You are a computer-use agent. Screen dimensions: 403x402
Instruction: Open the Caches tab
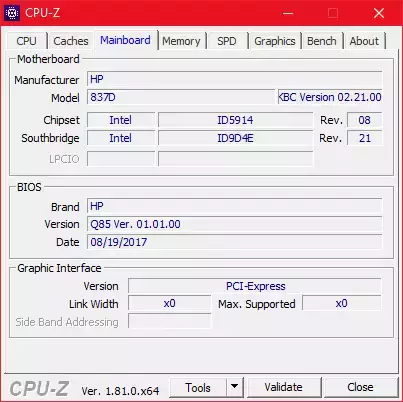tap(71, 41)
